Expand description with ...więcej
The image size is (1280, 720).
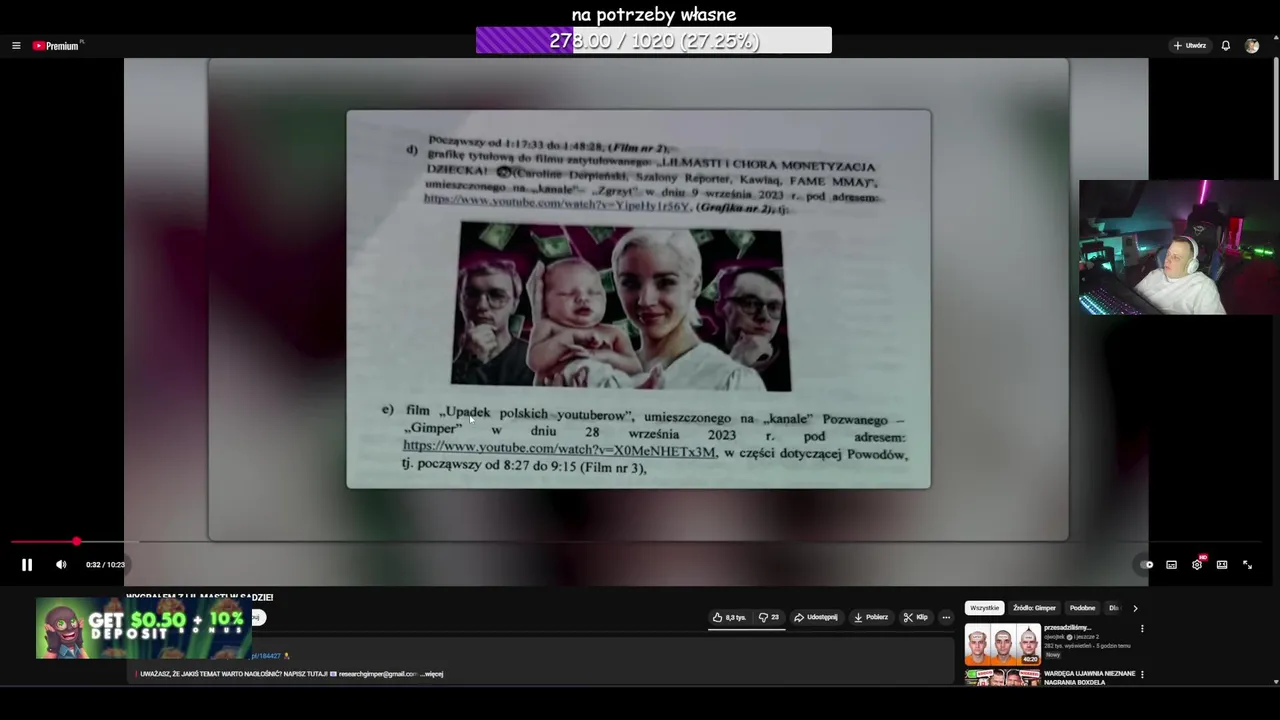[432, 674]
